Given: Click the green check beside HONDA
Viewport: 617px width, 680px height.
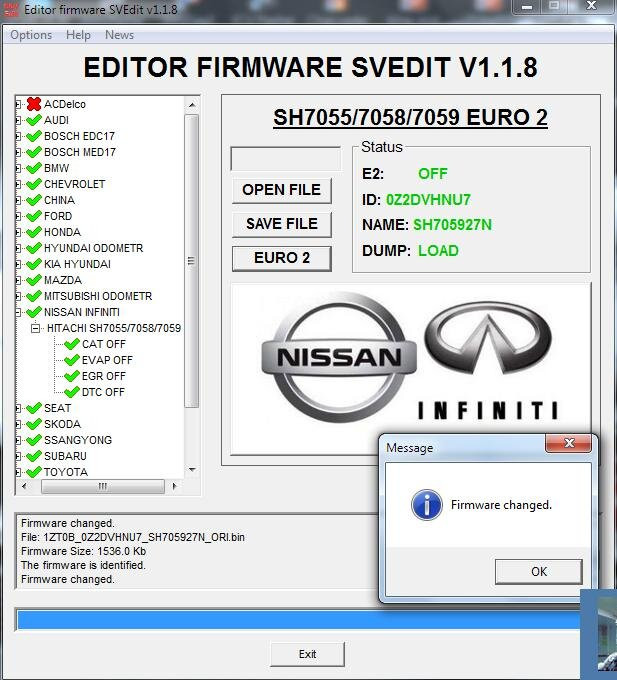Looking at the screenshot, I should click(34, 232).
